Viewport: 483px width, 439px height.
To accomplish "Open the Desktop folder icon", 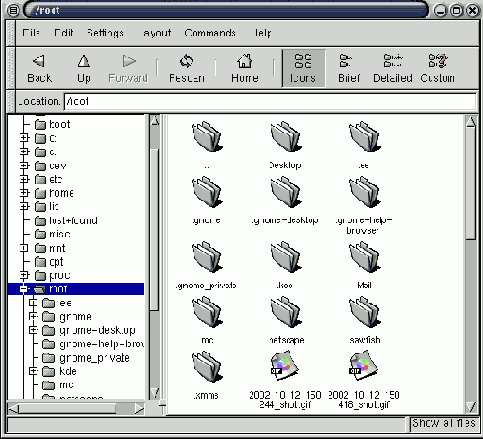I will click(285, 137).
